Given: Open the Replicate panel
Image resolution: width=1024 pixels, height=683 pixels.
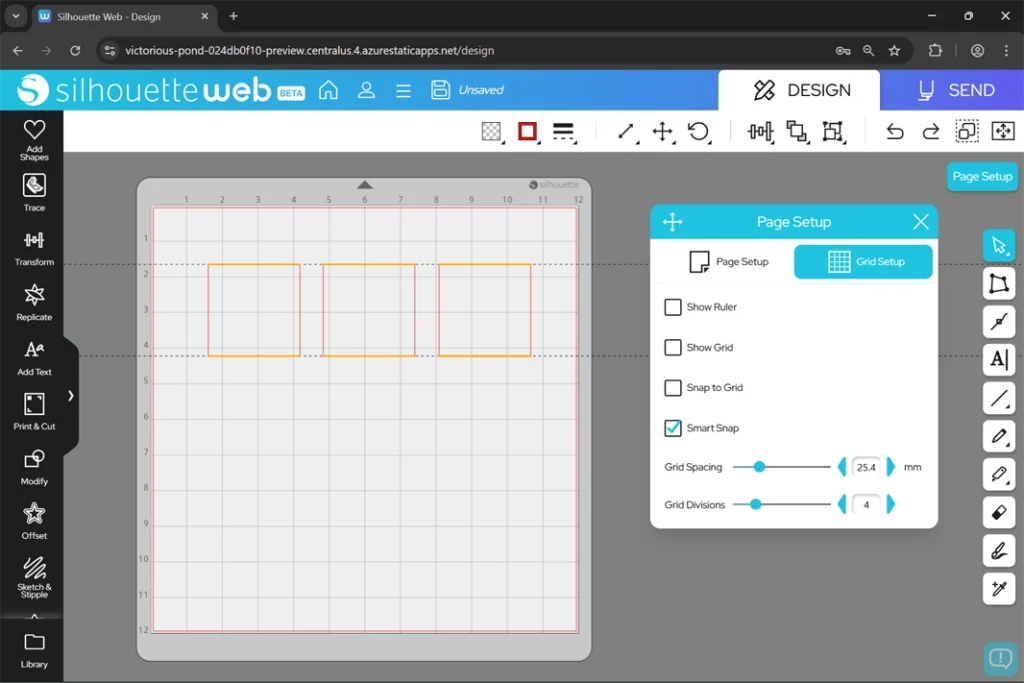Looking at the screenshot, I should pos(34,301).
